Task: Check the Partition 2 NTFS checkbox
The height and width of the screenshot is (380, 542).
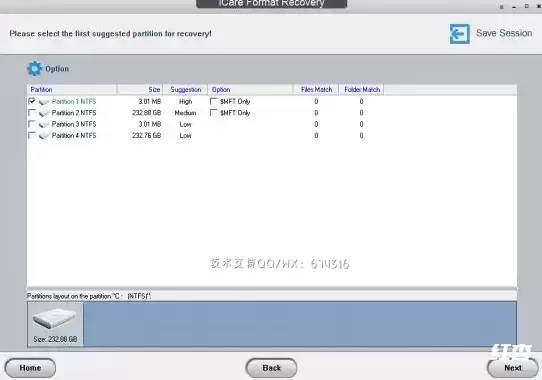Action: 32,113
